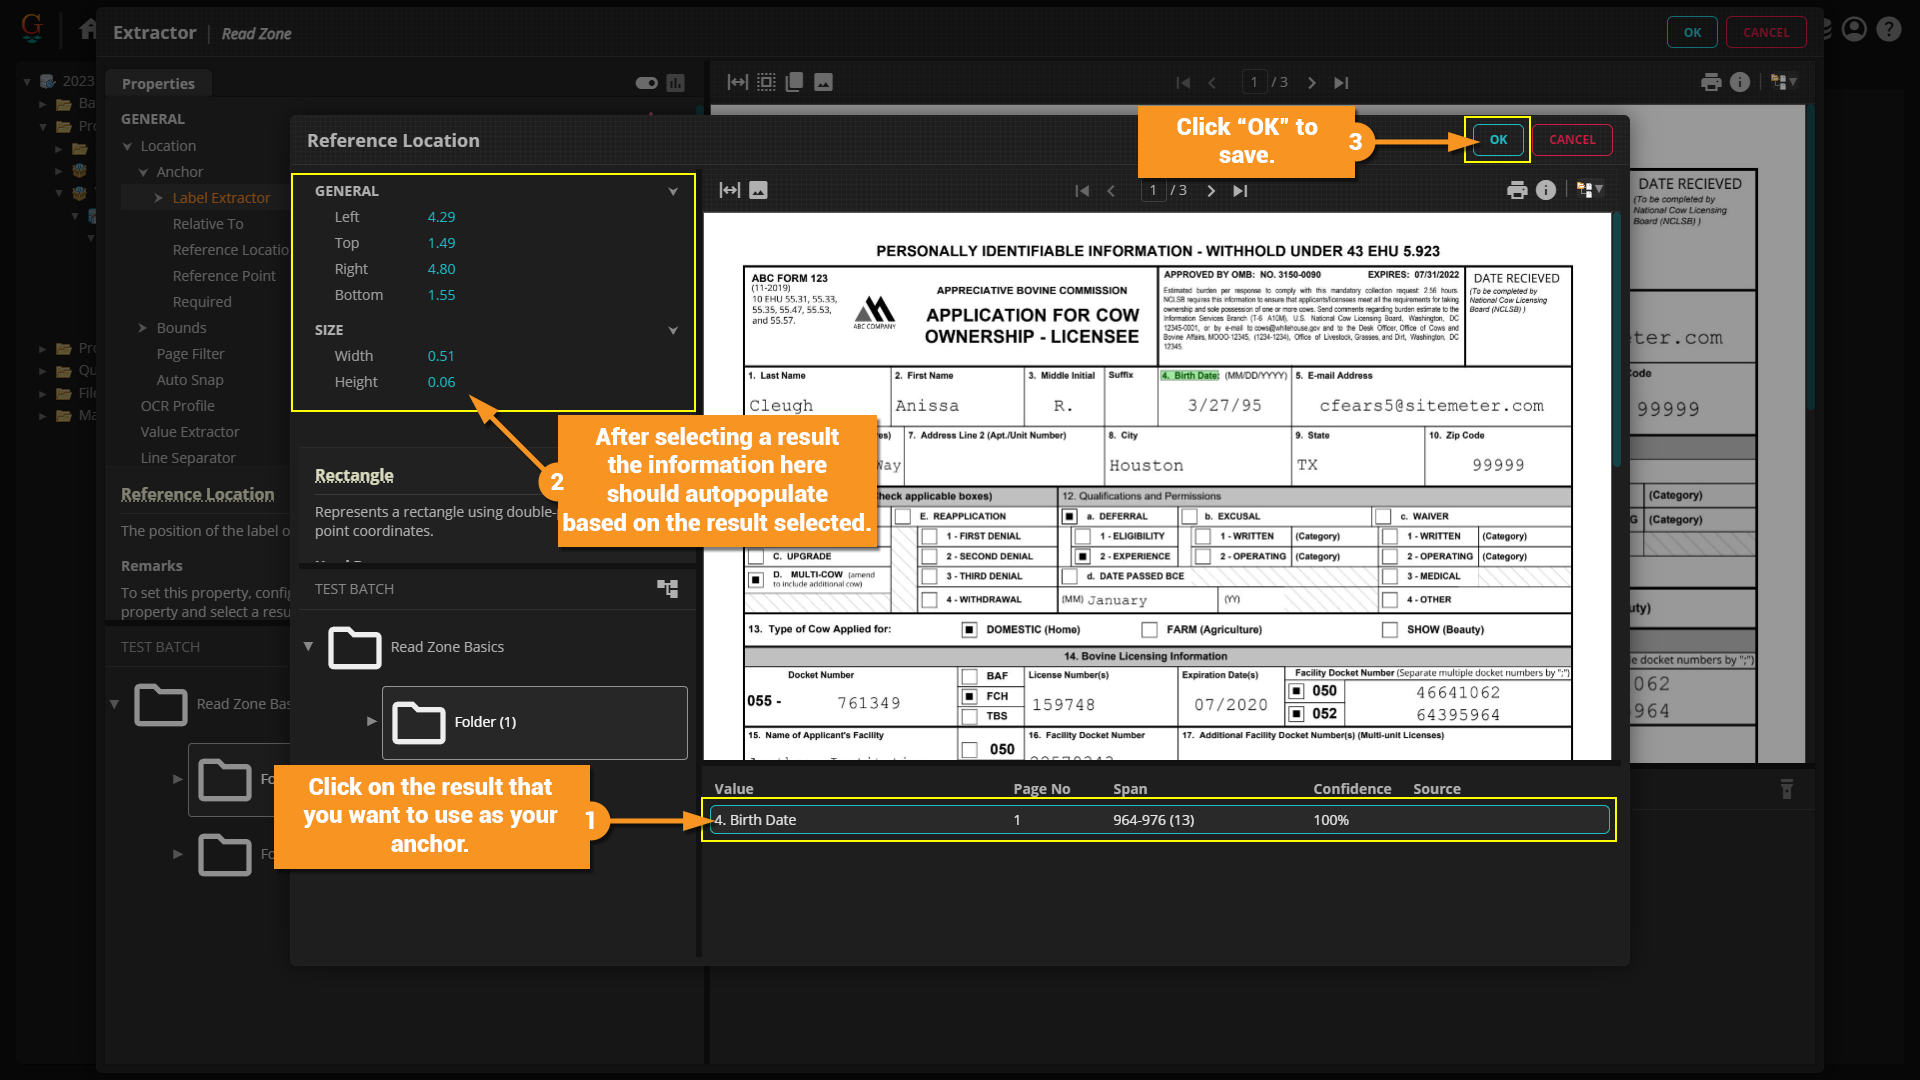Click CANCEL in Reference Location dialog

pyautogui.click(x=1572, y=140)
